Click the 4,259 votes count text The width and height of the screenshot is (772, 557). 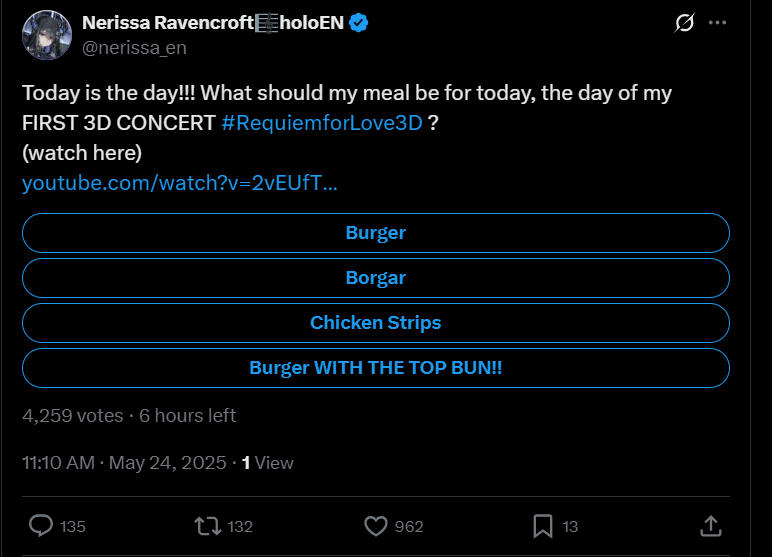(x=73, y=415)
